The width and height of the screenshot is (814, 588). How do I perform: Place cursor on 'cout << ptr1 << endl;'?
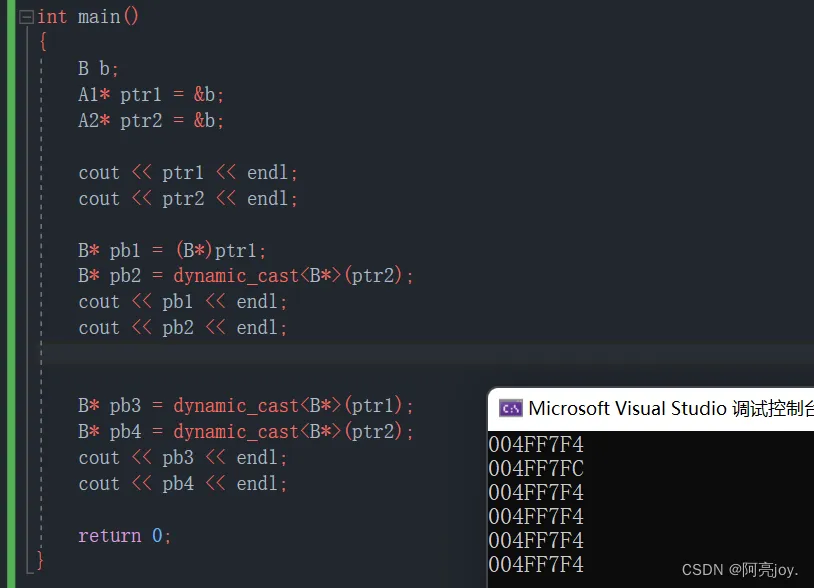[x=188, y=173]
